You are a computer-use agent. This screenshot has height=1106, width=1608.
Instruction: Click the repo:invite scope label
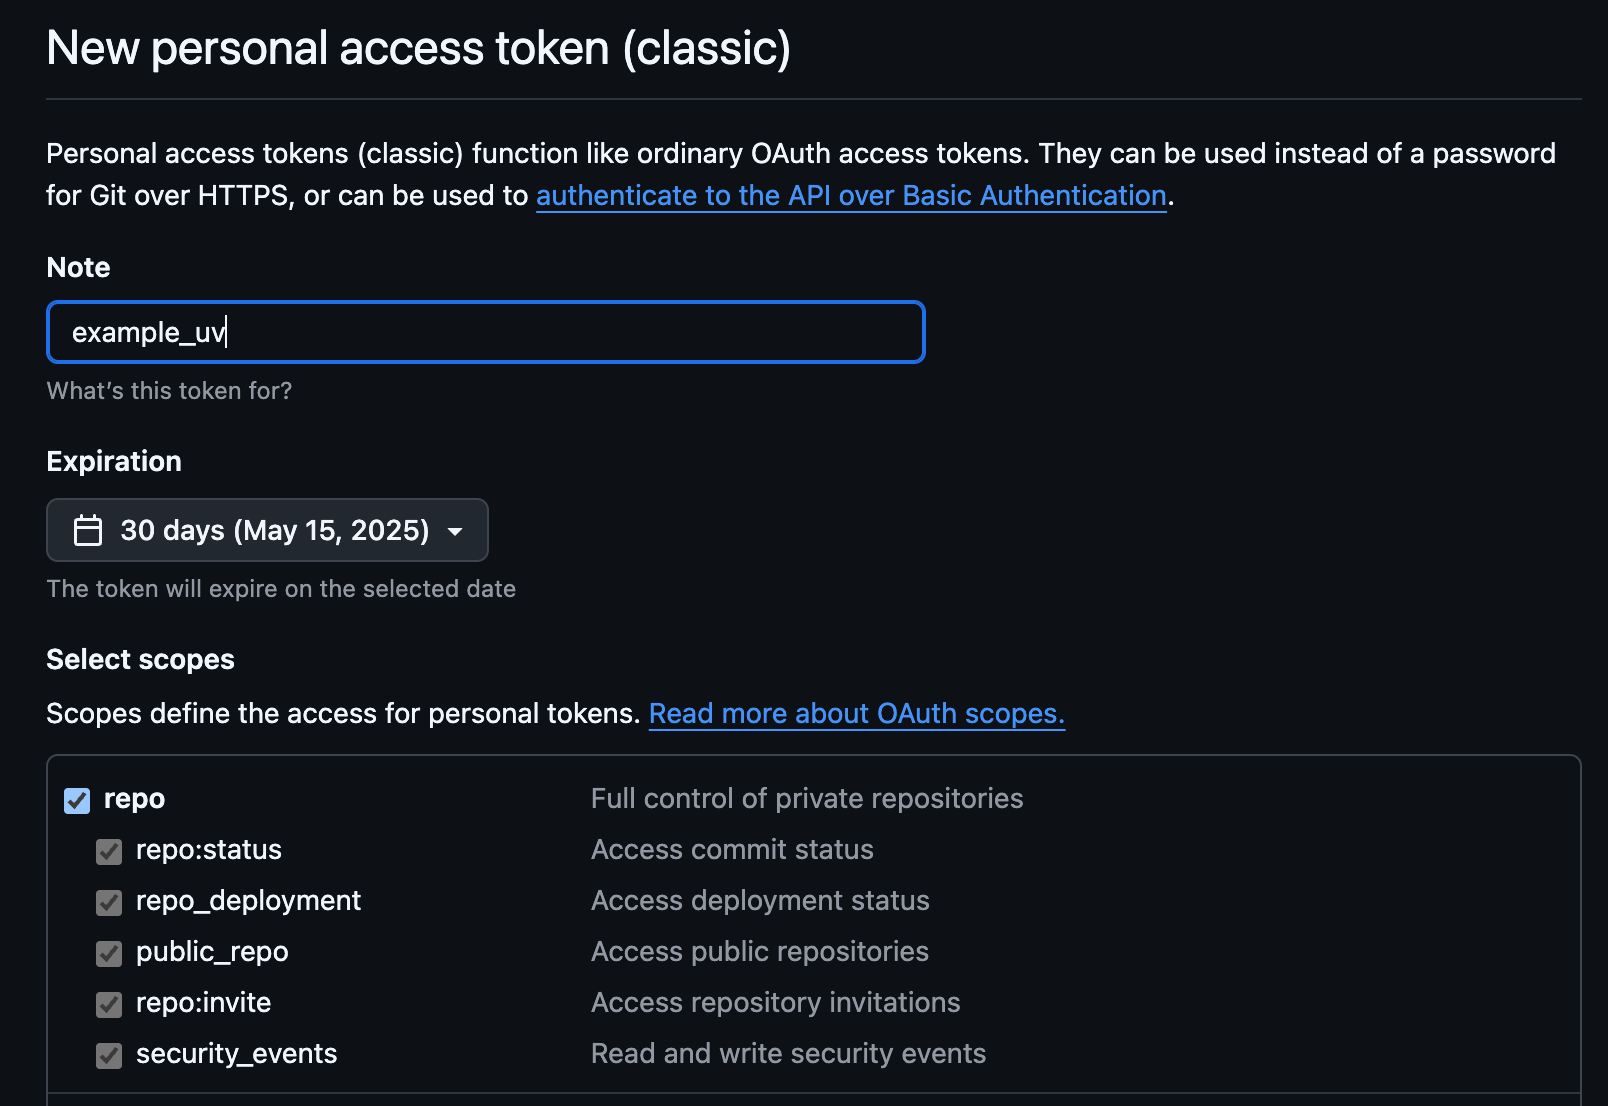click(x=203, y=1003)
